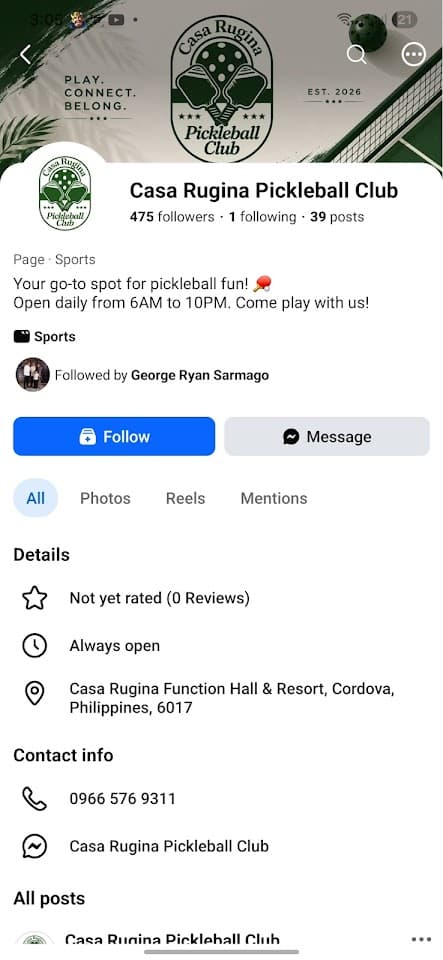
Task: Open the search magnifier icon
Action: 356,54
